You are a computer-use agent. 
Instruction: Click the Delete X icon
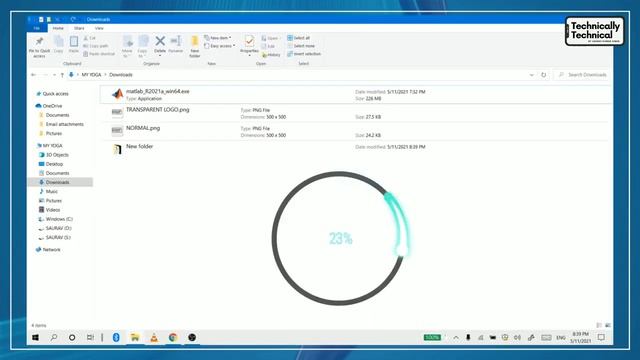(x=160, y=41)
